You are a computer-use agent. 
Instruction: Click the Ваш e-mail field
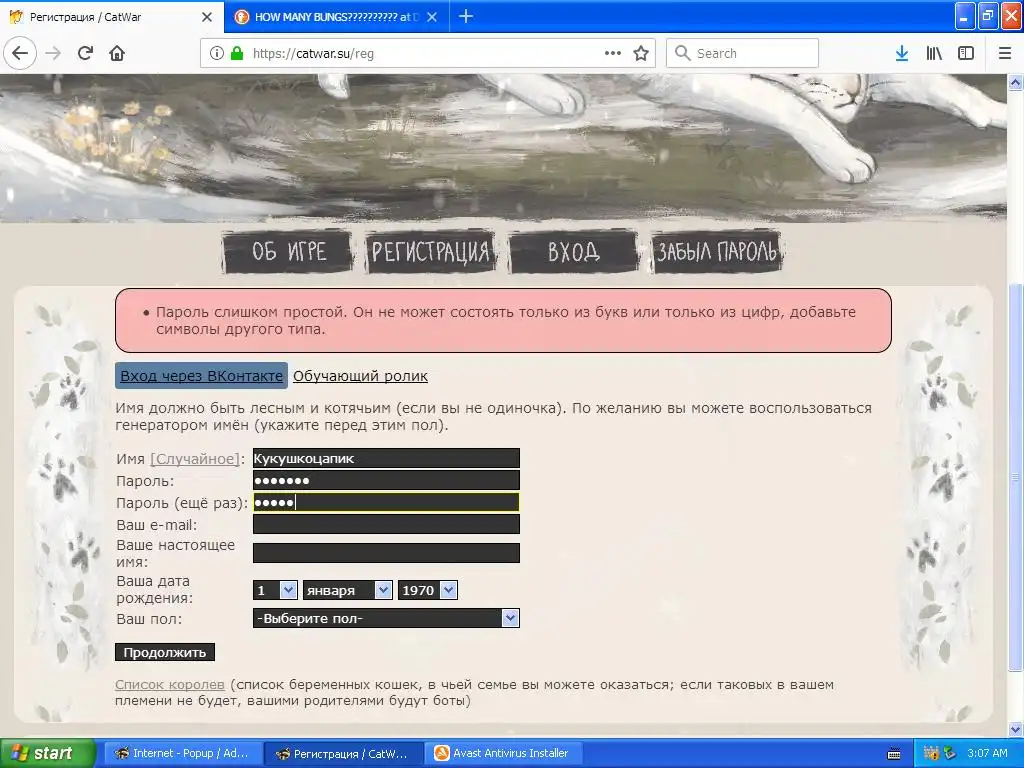(386, 524)
